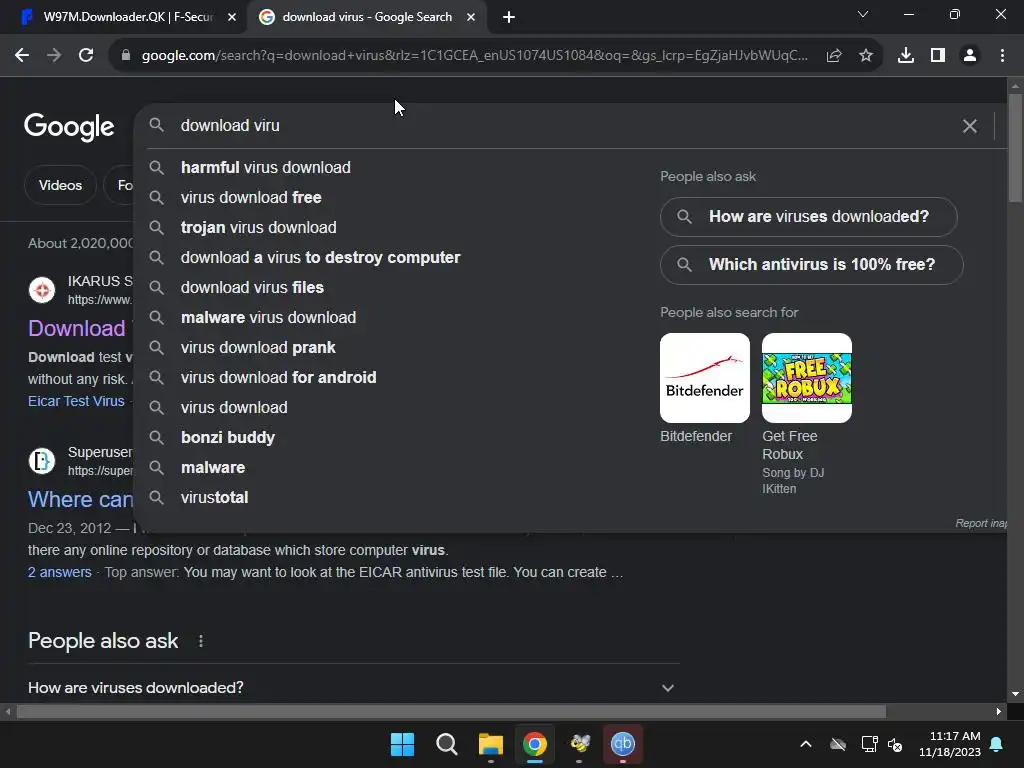Choose suggestion 'bonzi buddy'
Image resolution: width=1024 pixels, height=768 pixels.
[x=228, y=438]
